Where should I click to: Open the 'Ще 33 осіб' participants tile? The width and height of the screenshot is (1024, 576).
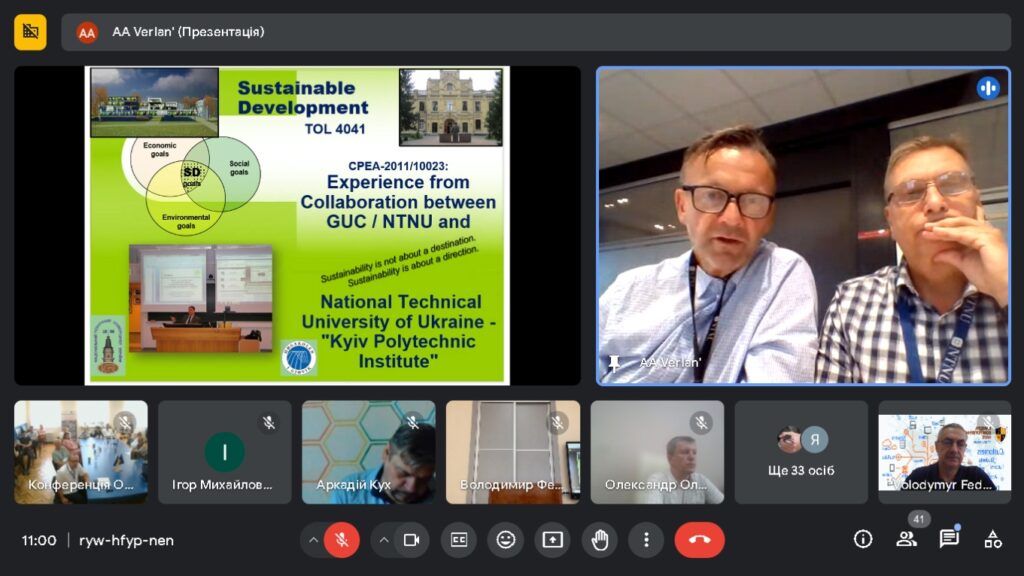pyautogui.click(x=801, y=452)
